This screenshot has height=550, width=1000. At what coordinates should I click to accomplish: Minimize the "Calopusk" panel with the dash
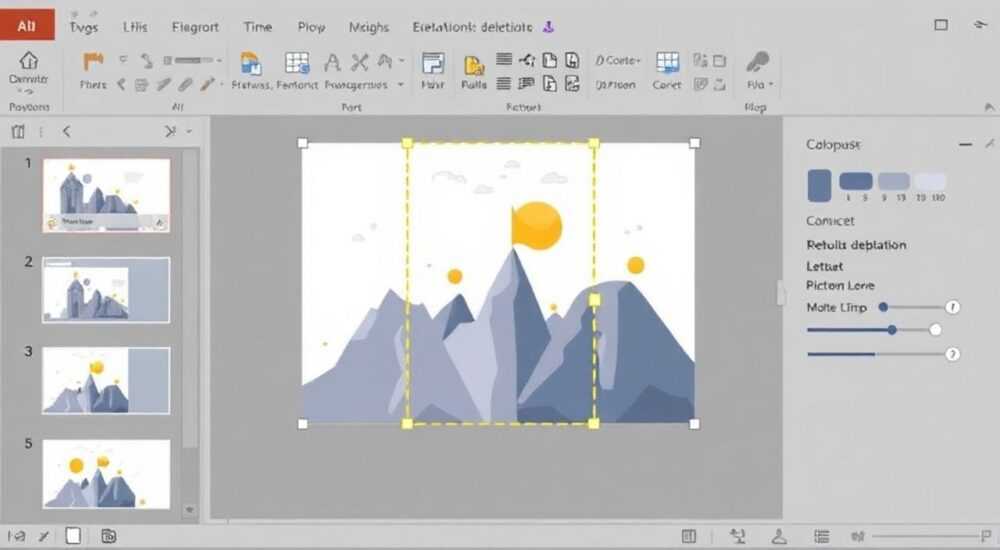tap(966, 145)
